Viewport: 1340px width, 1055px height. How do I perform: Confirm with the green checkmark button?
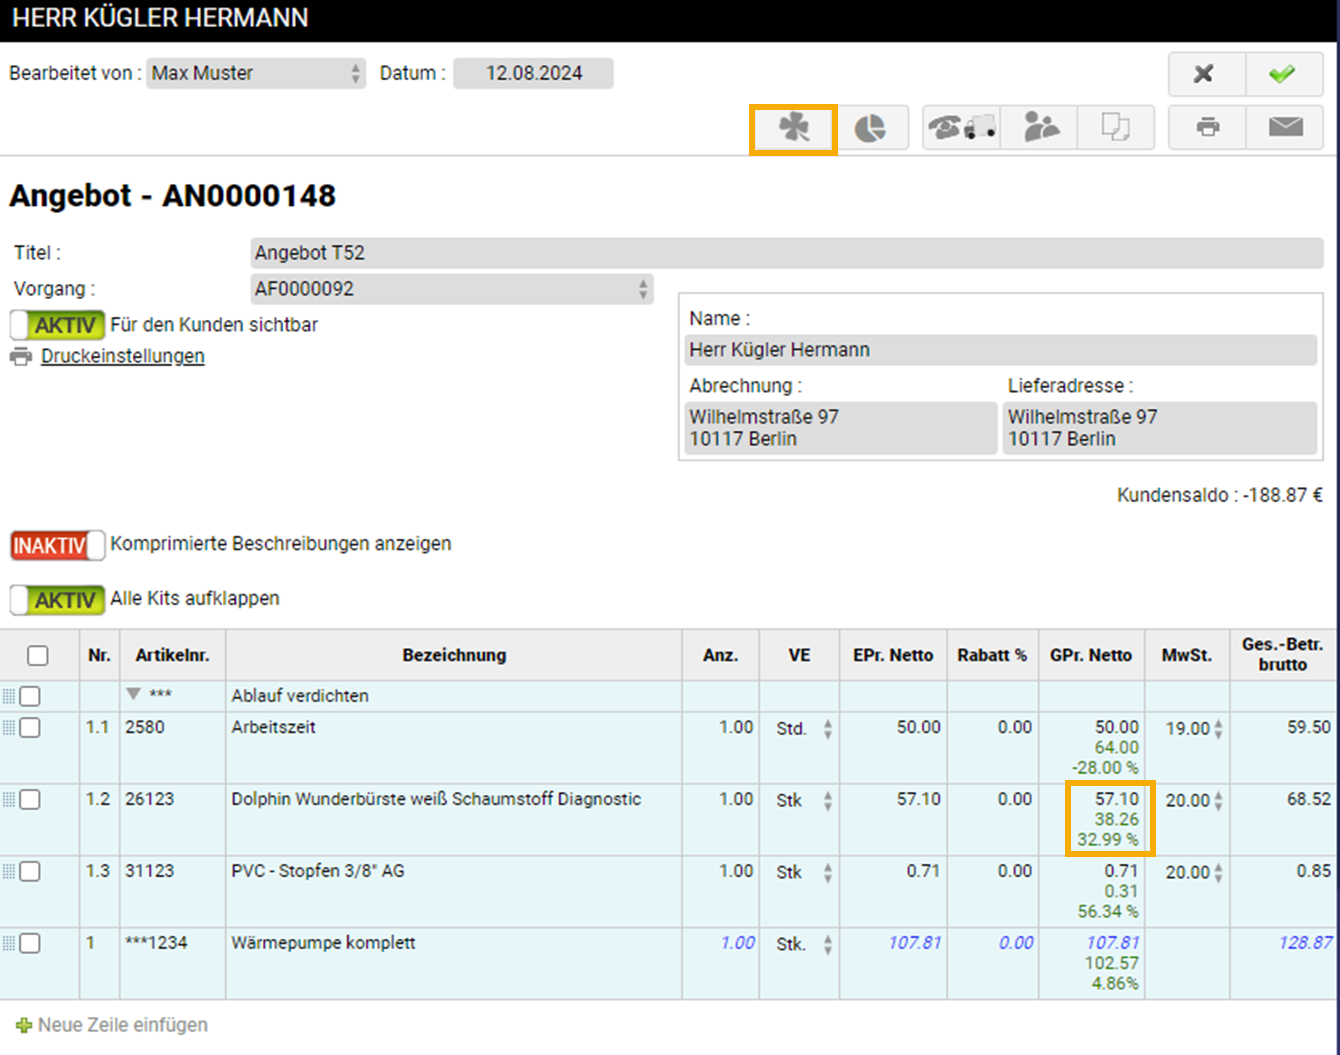pyautogui.click(x=1282, y=74)
